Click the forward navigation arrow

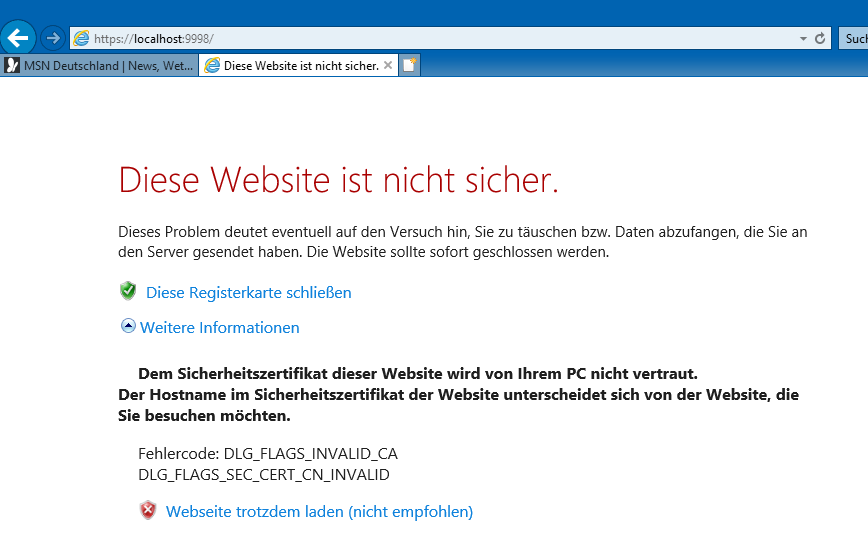[x=53, y=38]
